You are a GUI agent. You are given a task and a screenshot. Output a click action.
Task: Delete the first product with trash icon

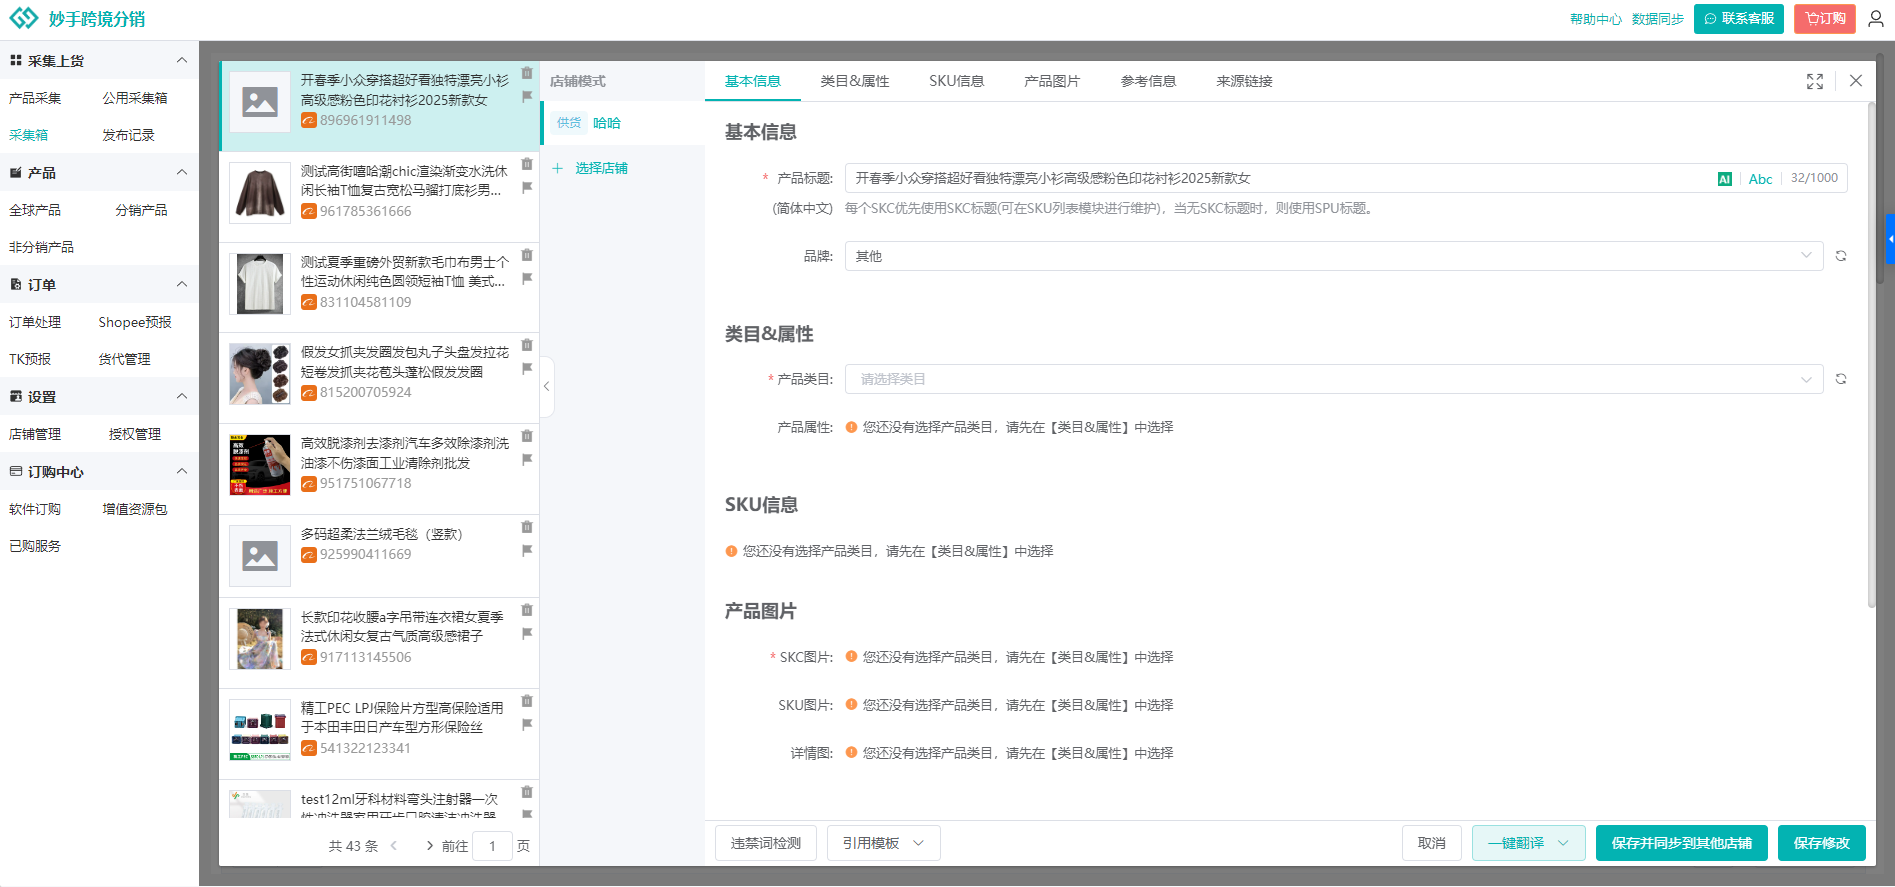527,73
